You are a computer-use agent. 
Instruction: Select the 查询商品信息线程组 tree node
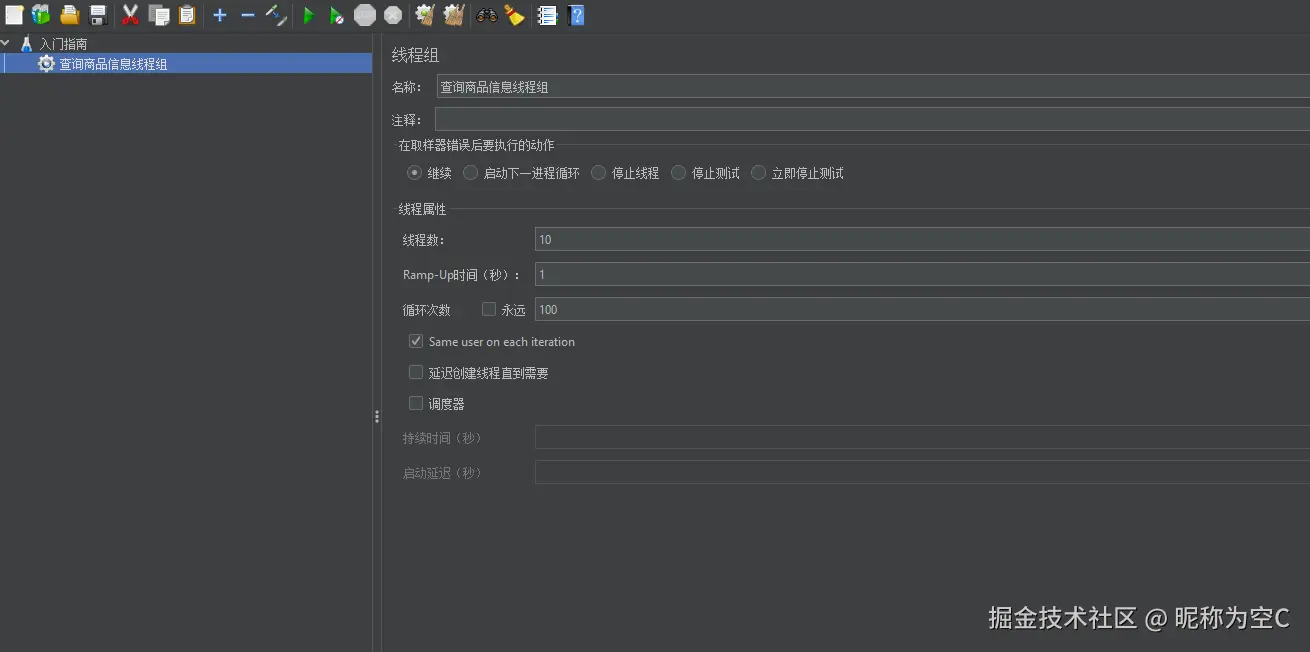click(x=113, y=63)
